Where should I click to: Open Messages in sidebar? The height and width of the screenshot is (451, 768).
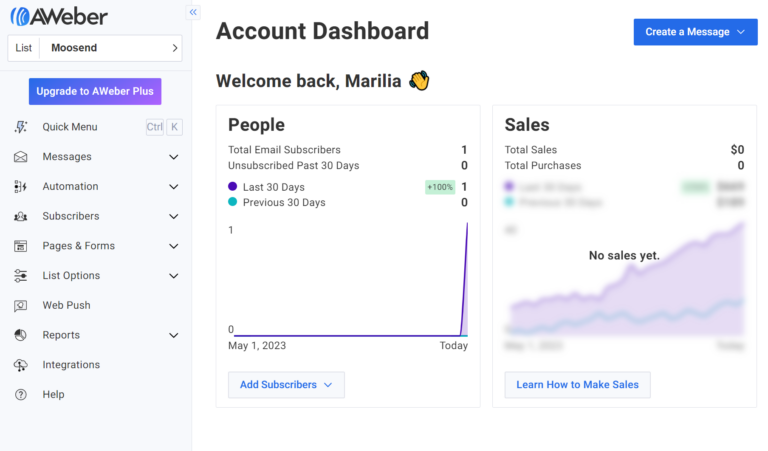point(67,157)
